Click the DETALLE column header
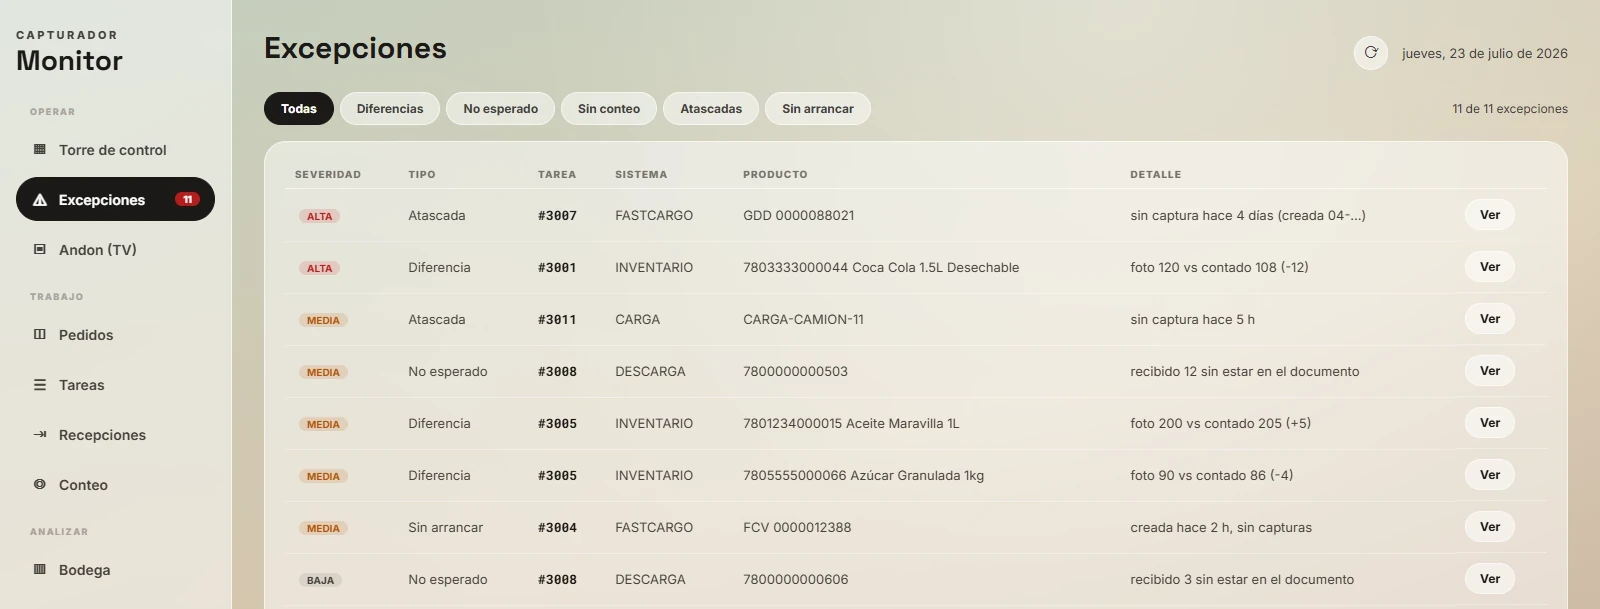Screen dimensions: 1600x609 click(x=1156, y=174)
